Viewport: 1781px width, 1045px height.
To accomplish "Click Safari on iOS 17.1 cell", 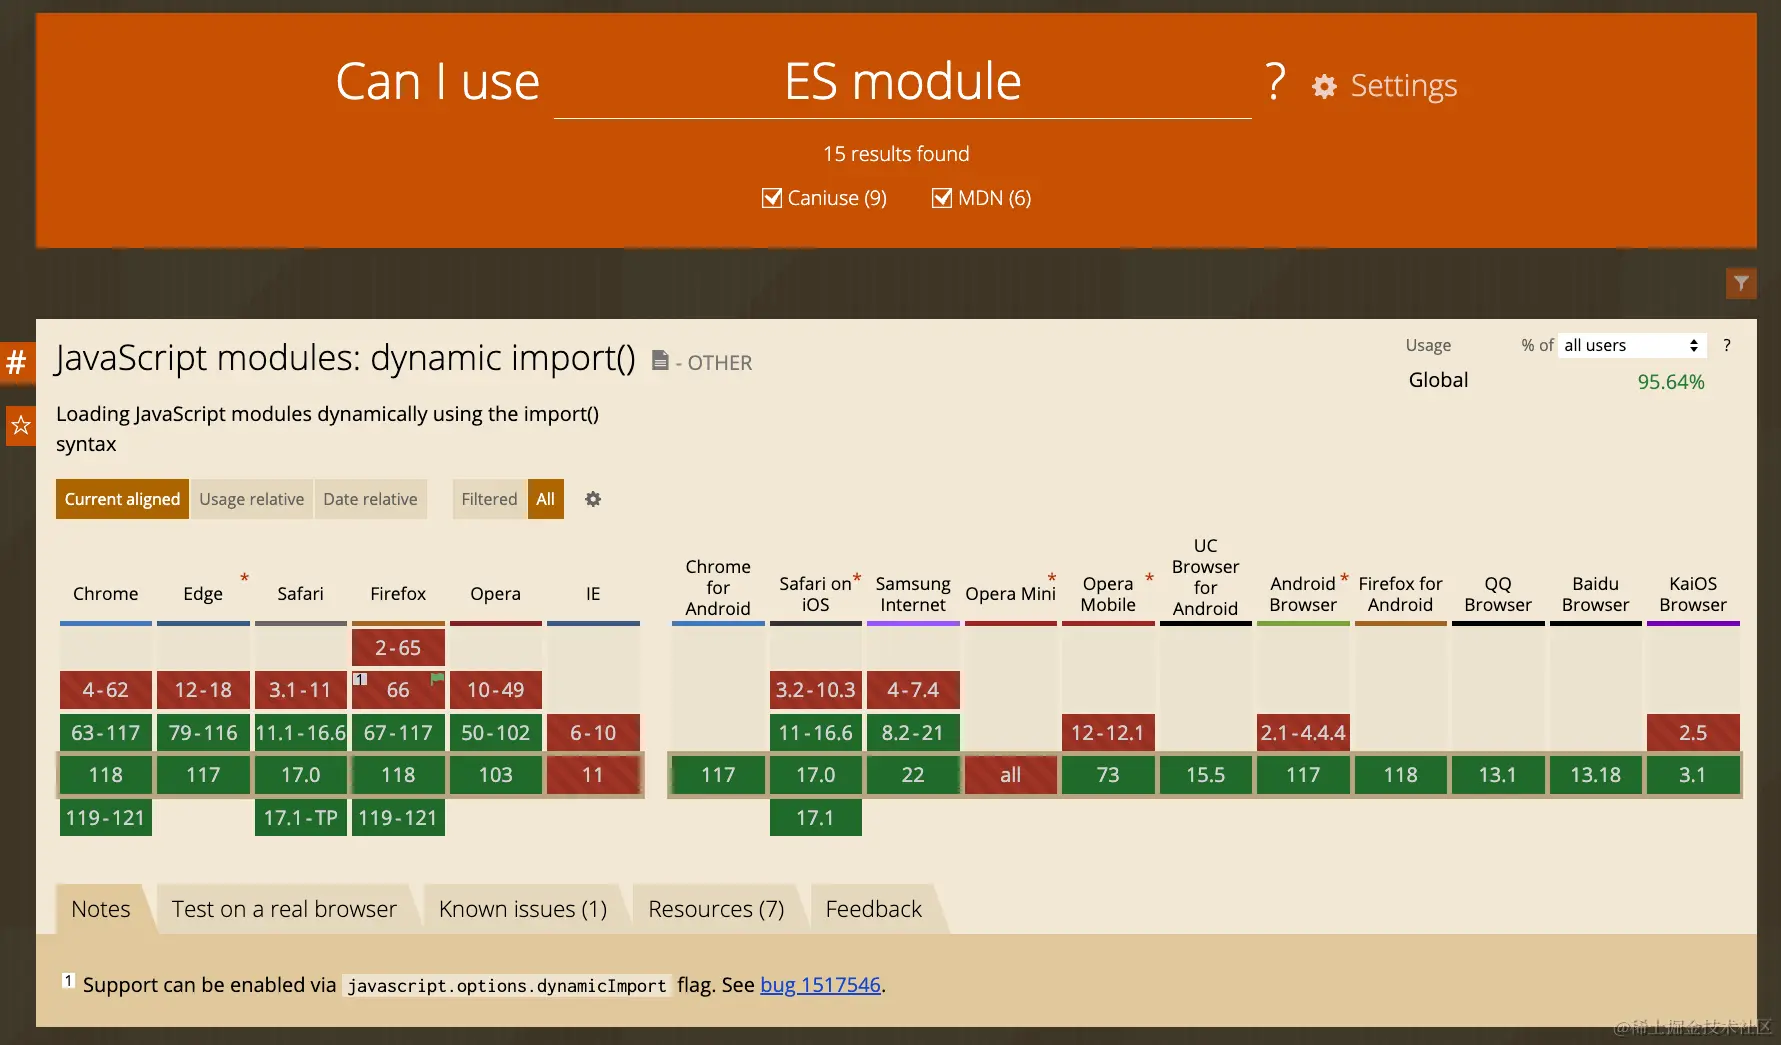I will [x=816, y=818].
